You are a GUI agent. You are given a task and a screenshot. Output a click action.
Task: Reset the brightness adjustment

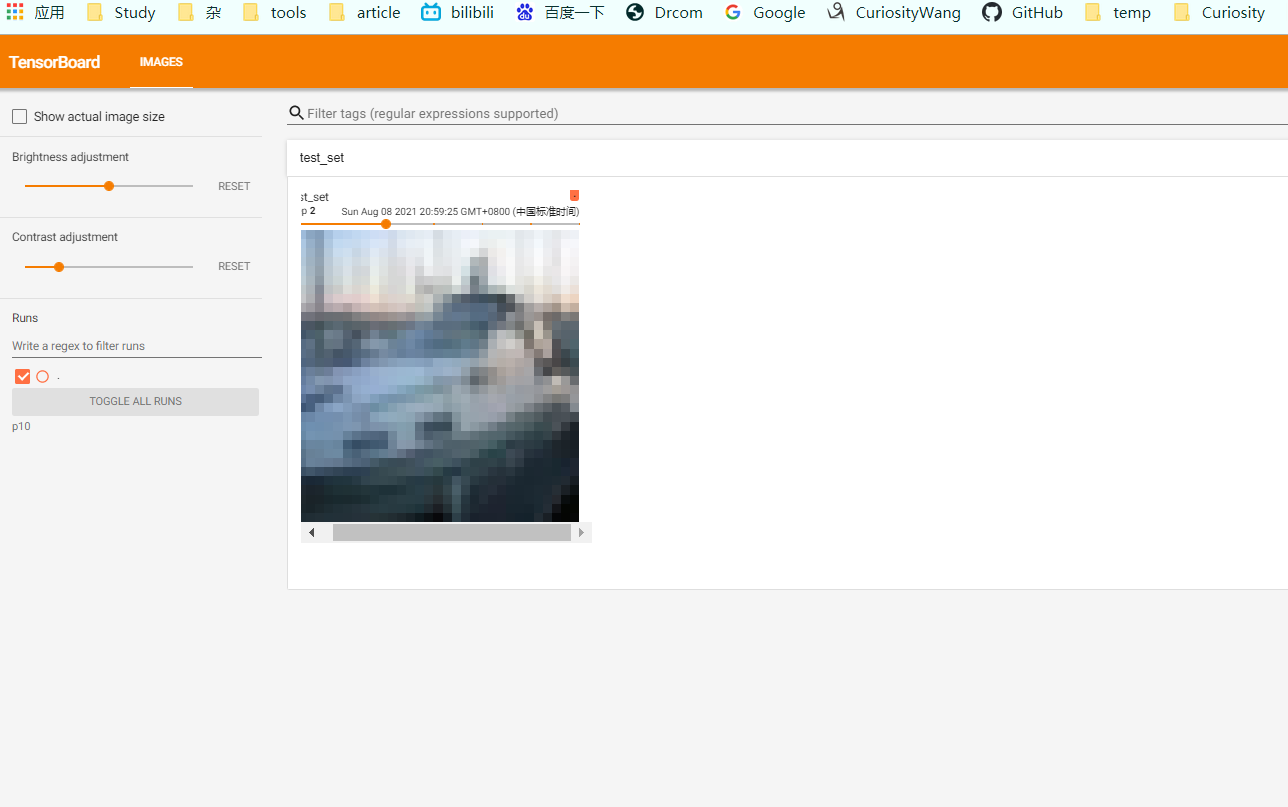coord(233,186)
